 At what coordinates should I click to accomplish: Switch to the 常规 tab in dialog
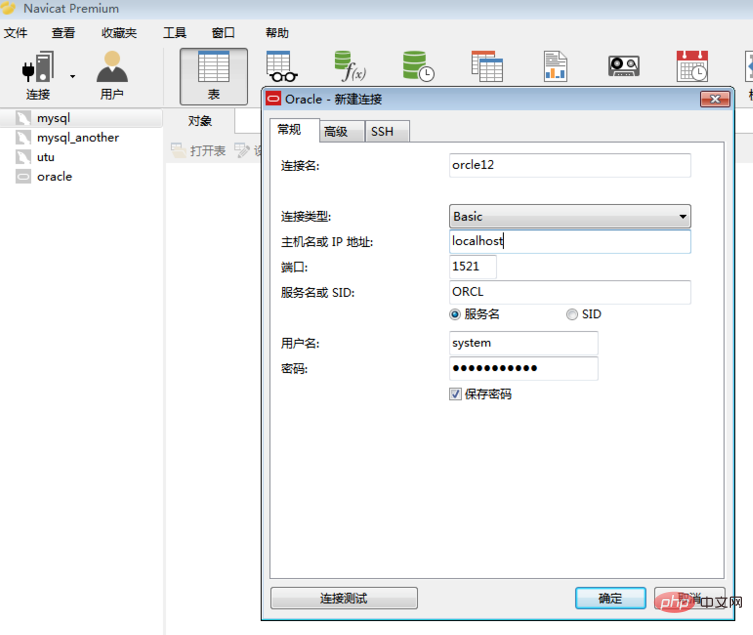pos(294,130)
